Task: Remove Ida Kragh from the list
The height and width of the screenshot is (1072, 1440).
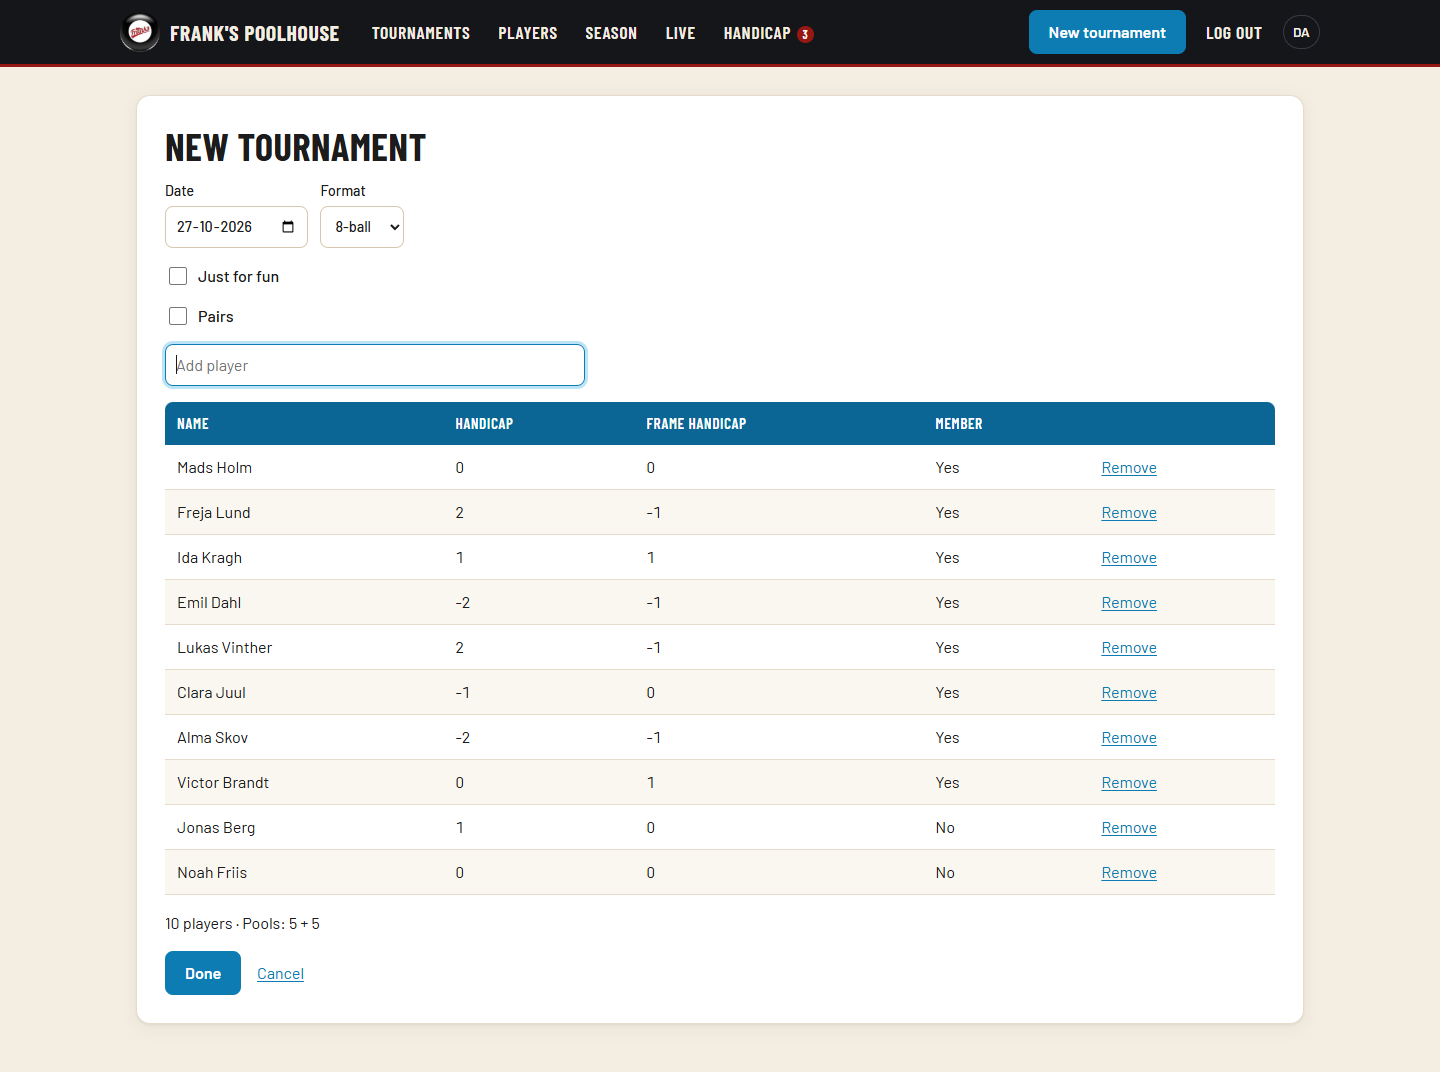Action: coord(1129,558)
